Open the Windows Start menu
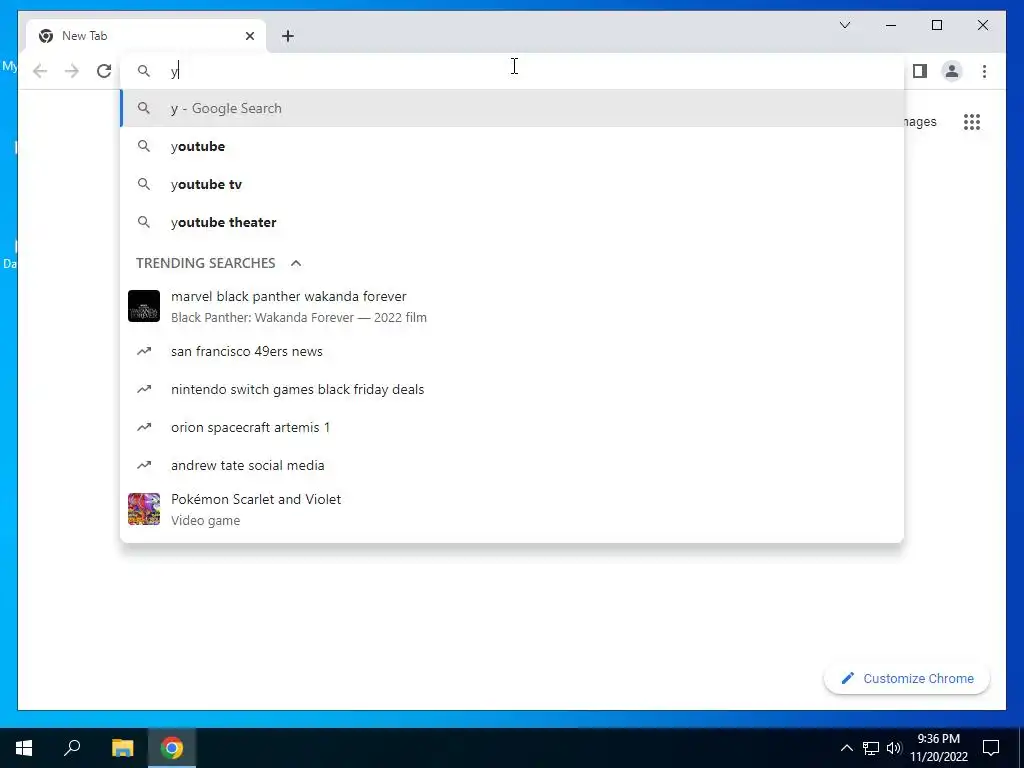 24,748
